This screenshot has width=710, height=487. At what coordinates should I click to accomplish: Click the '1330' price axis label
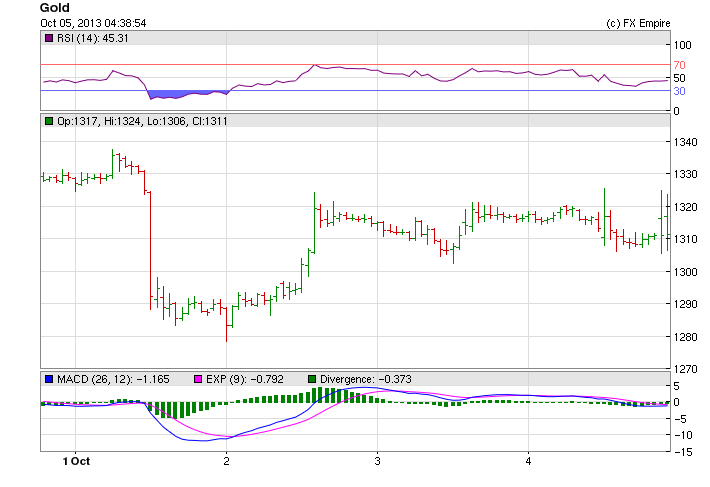[x=686, y=174]
